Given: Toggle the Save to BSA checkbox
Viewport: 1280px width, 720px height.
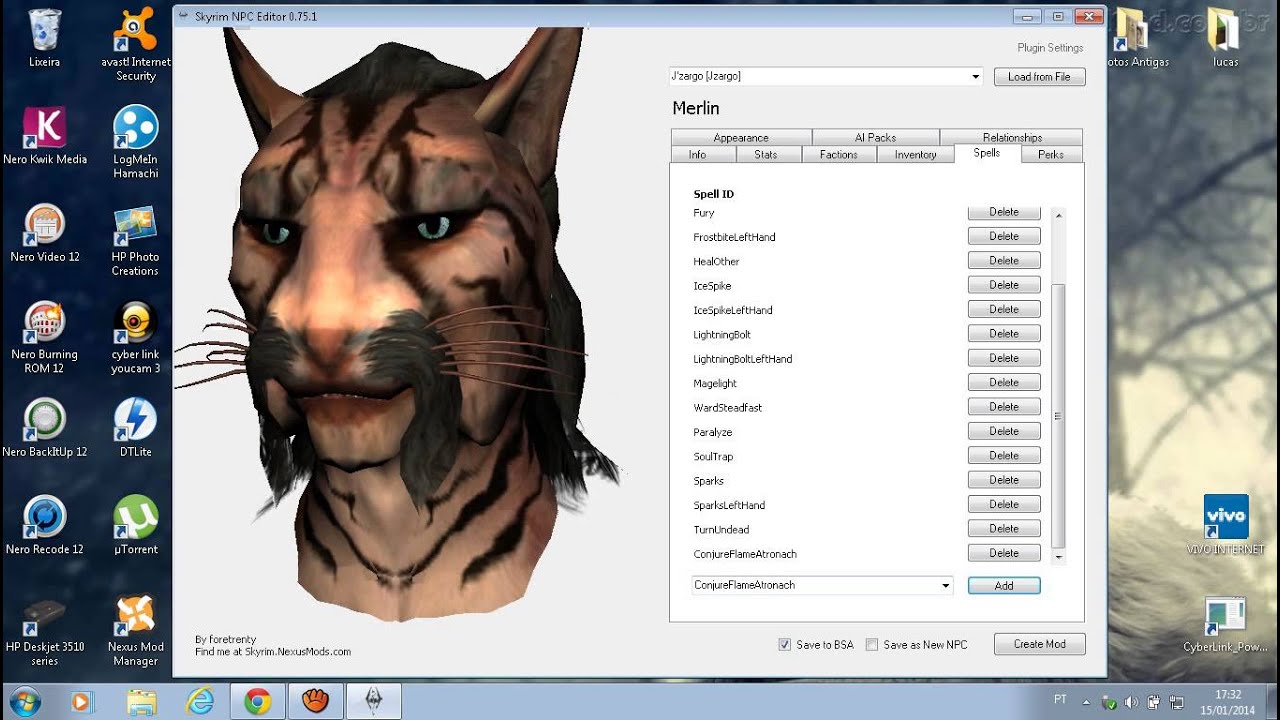Looking at the screenshot, I should point(785,645).
